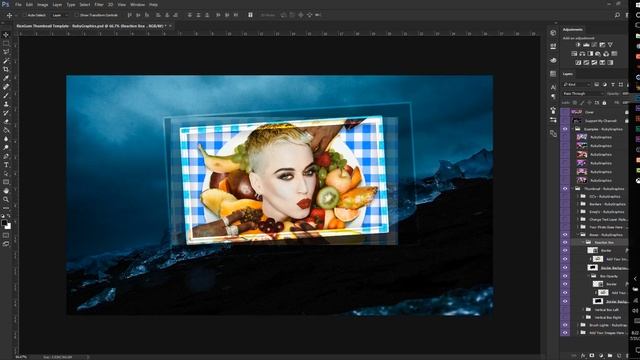Expand the Vertical Box Right group
The width and height of the screenshot is (640, 360).
pos(584,317)
